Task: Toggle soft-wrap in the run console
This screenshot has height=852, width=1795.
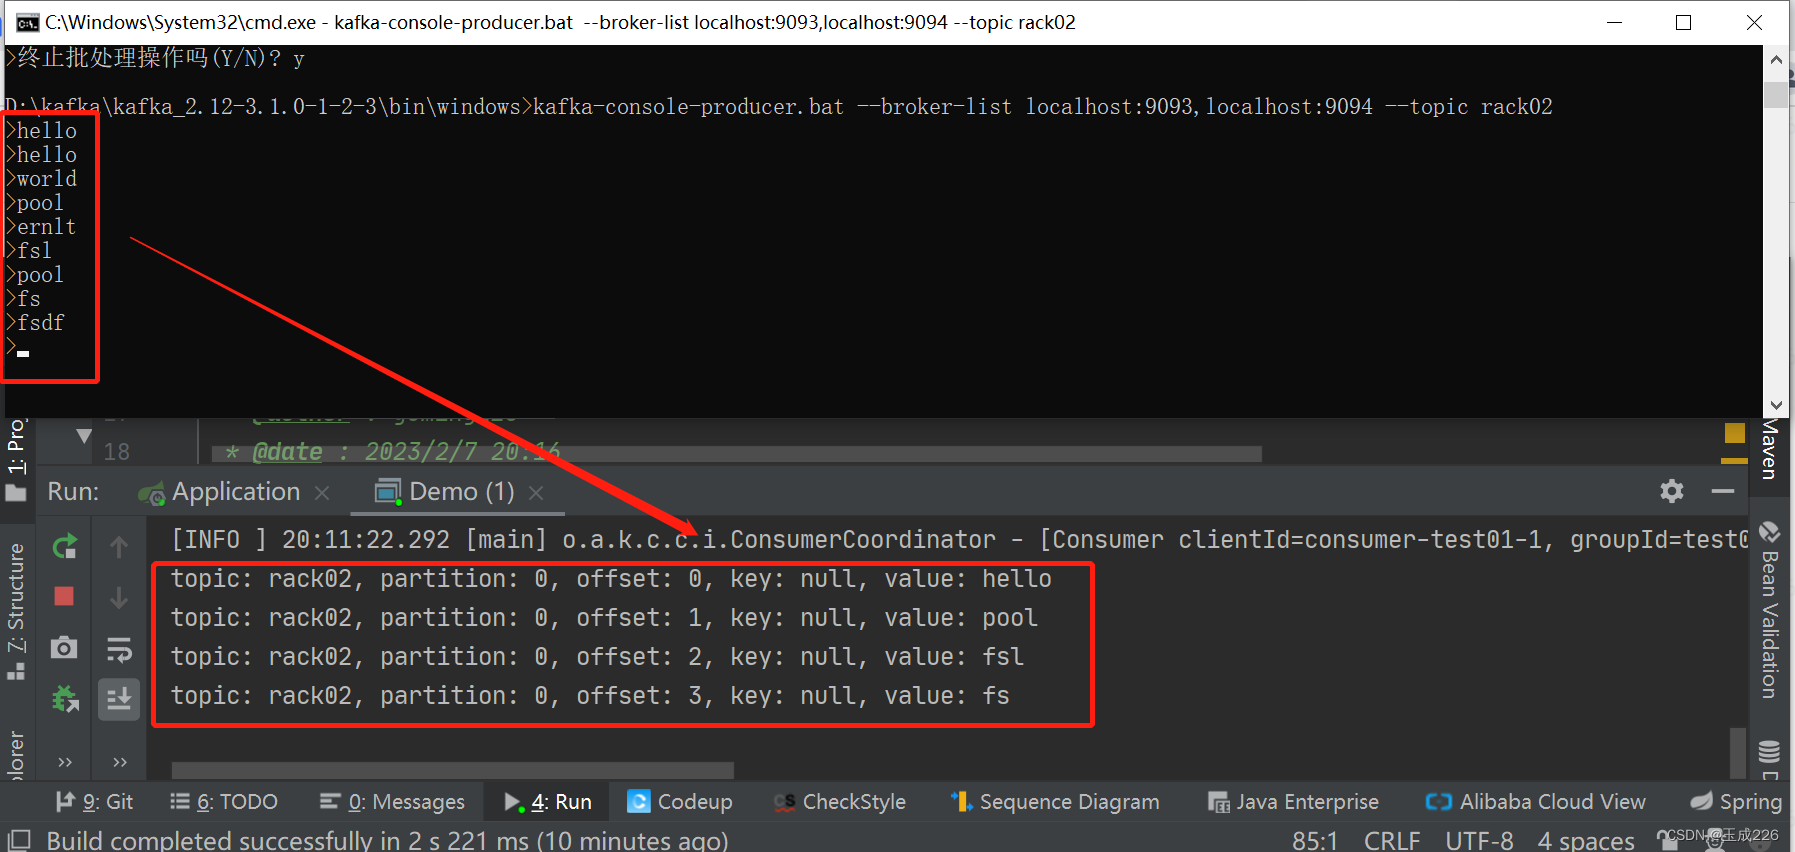Action: (x=119, y=649)
